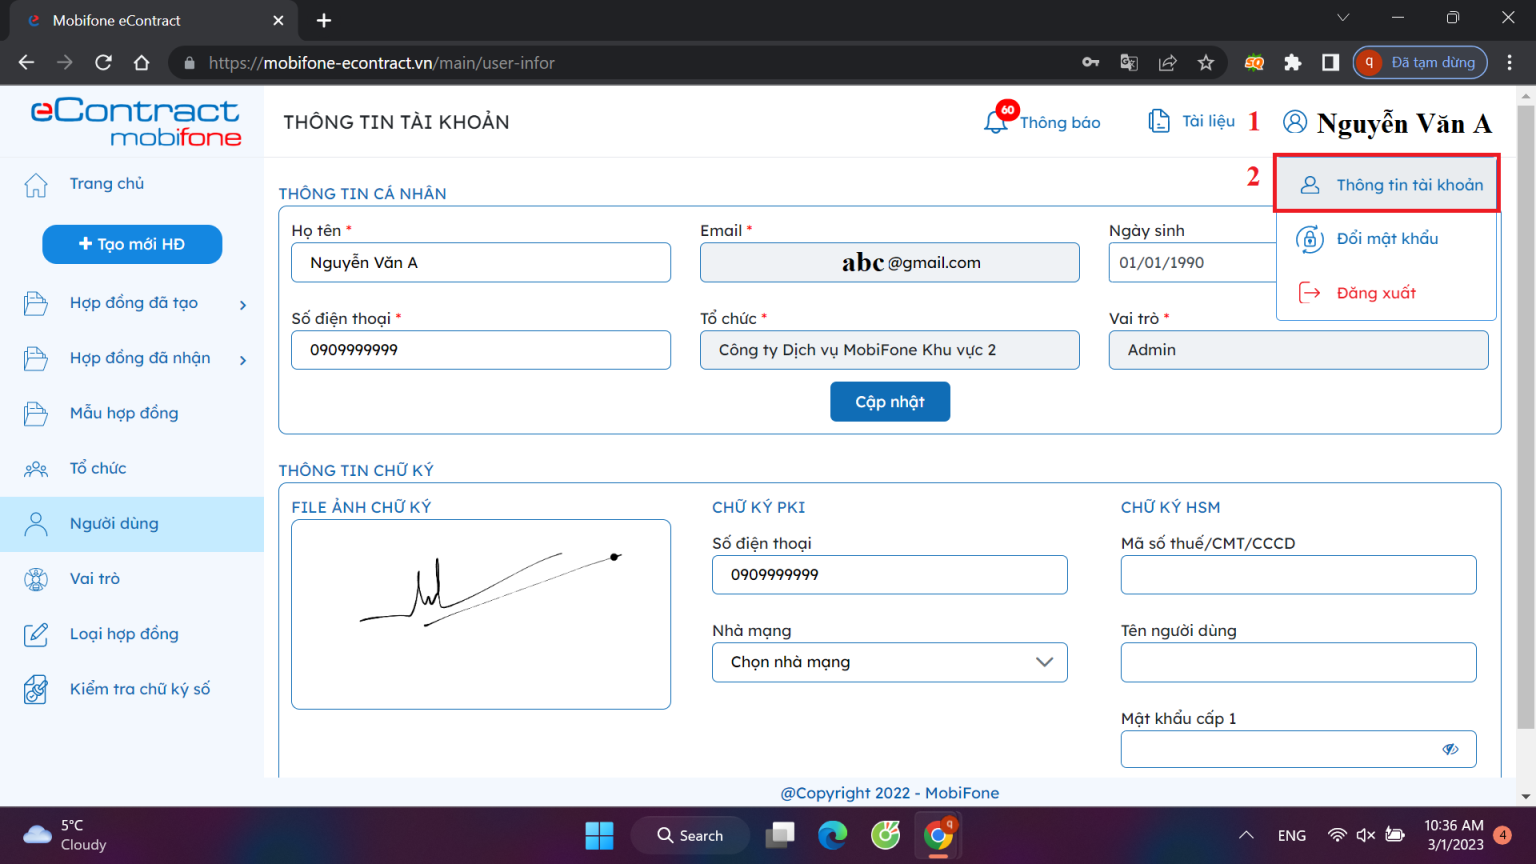
Task: Click the Tạo mới HĐ button
Action: tap(132, 244)
